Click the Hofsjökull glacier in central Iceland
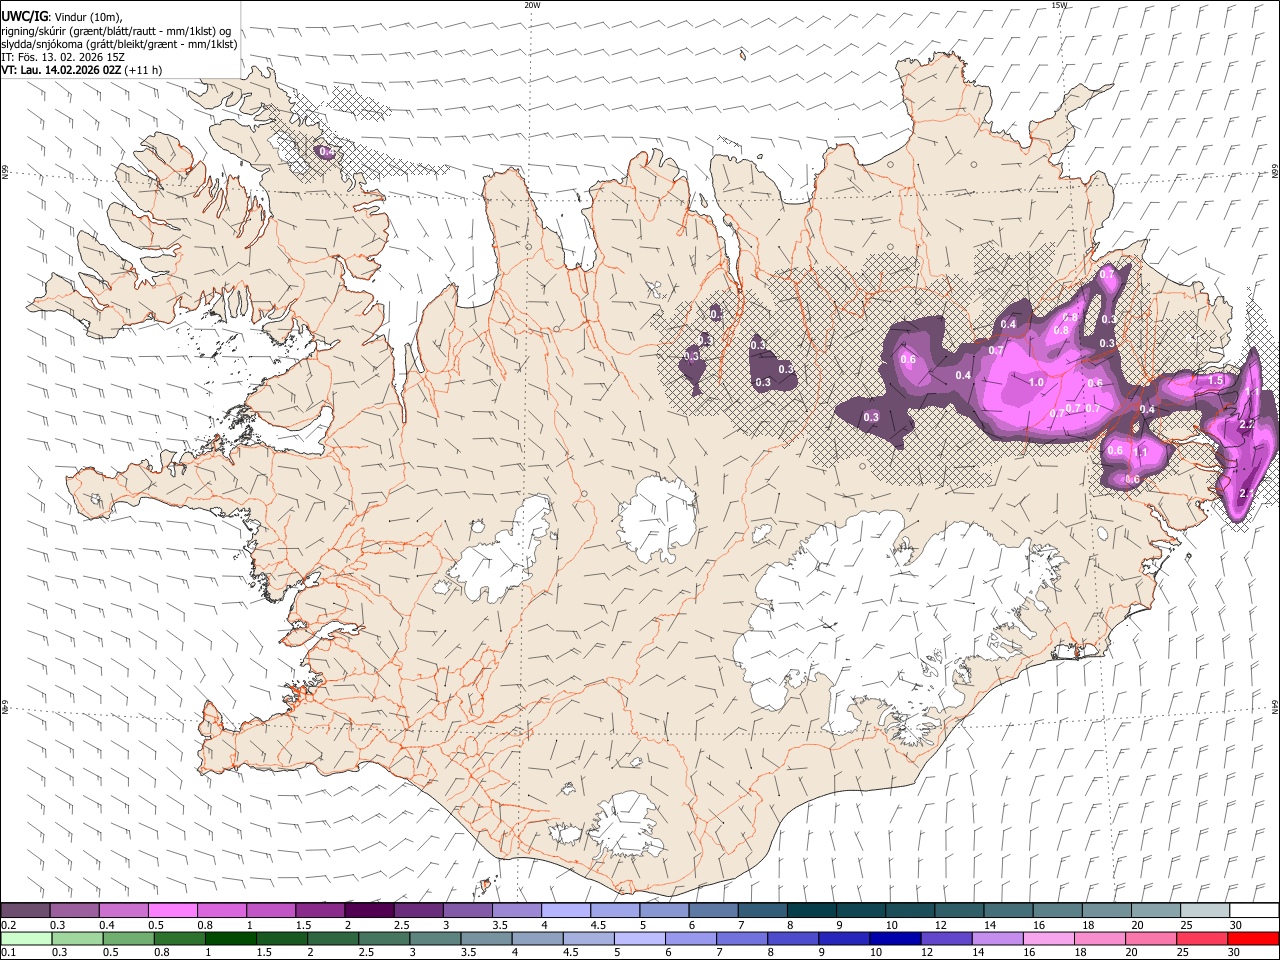The height and width of the screenshot is (960, 1280). click(657, 520)
